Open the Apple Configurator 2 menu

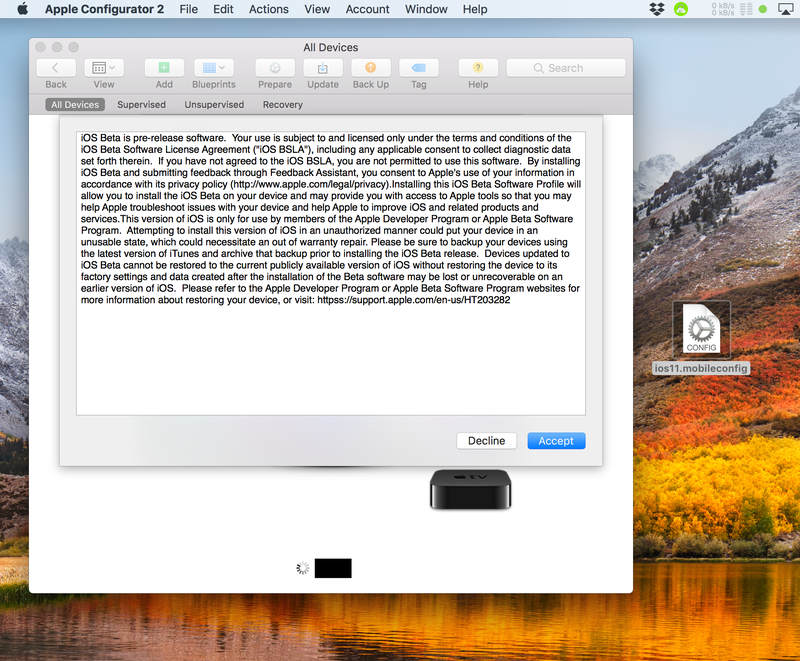pyautogui.click(x=104, y=9)
